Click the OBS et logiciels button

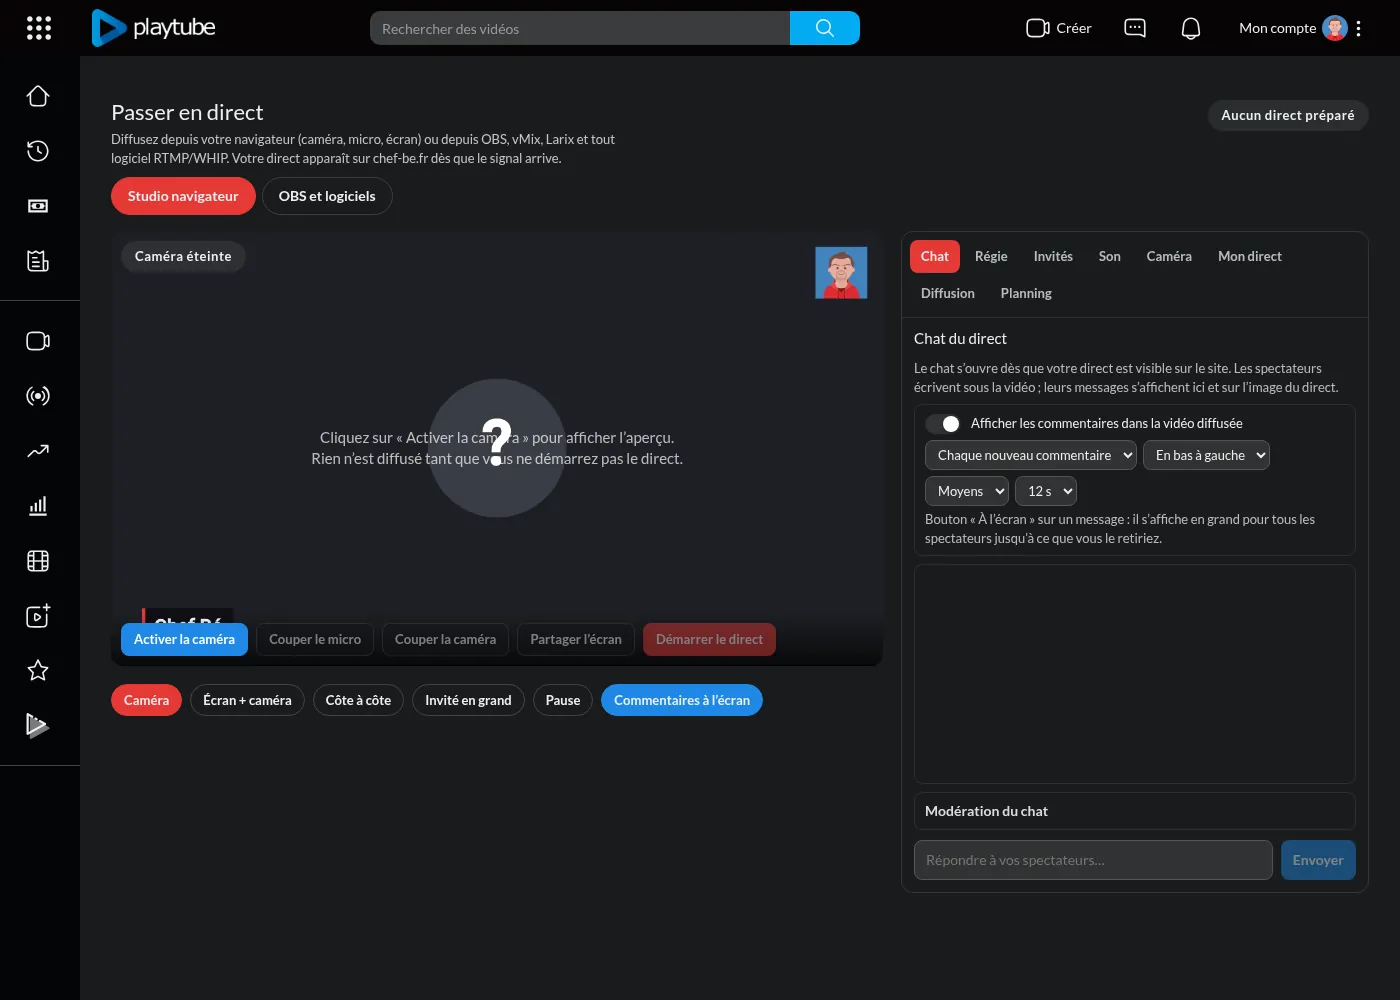[x=327, y=196]
